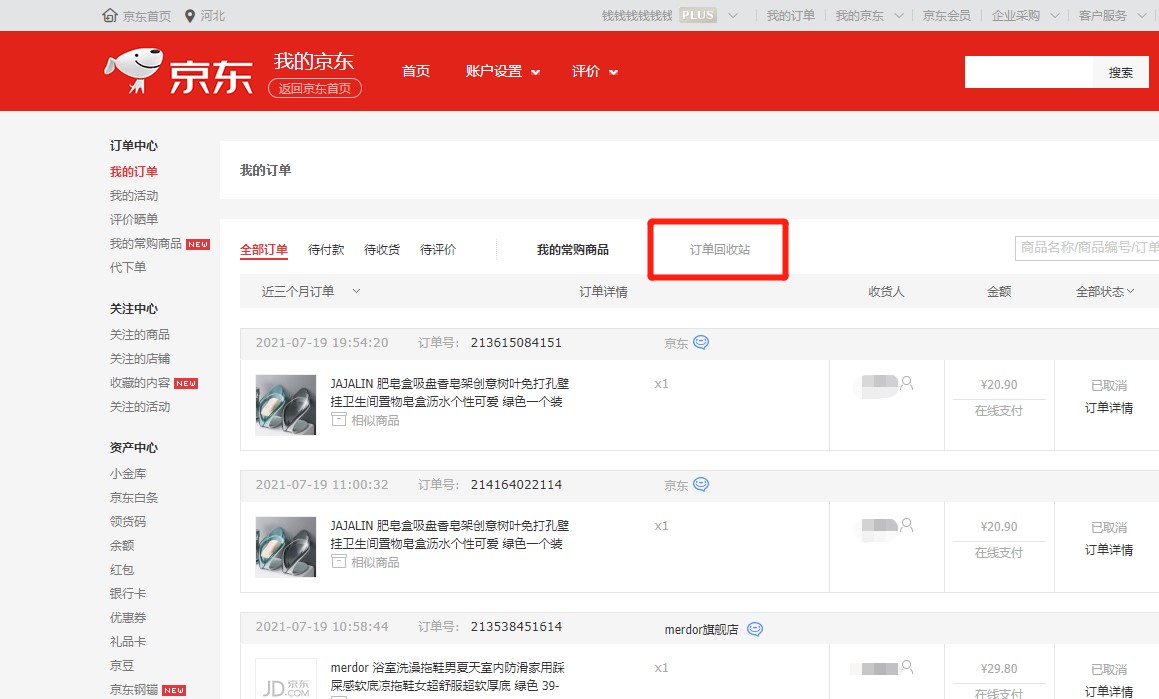Open 京东钢镚 in the sidebar
The height and width of the screenshot is (699, 1159).
(x=134, y=689)
